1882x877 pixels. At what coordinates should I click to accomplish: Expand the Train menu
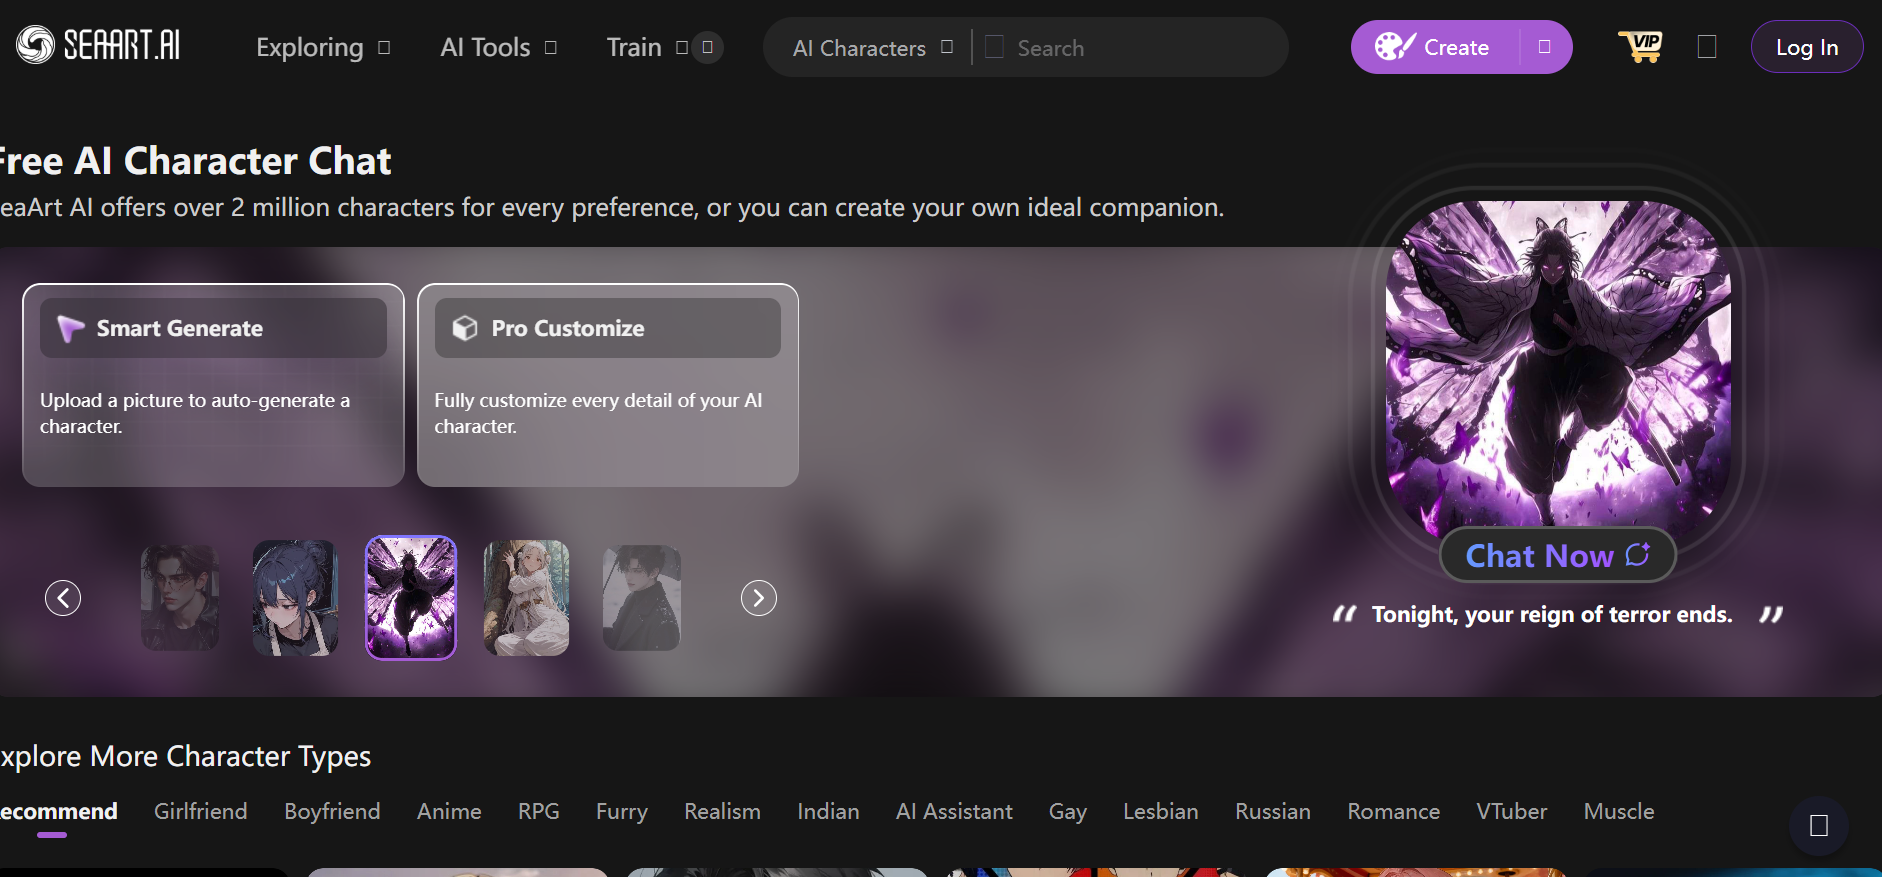tap(646, 47)
